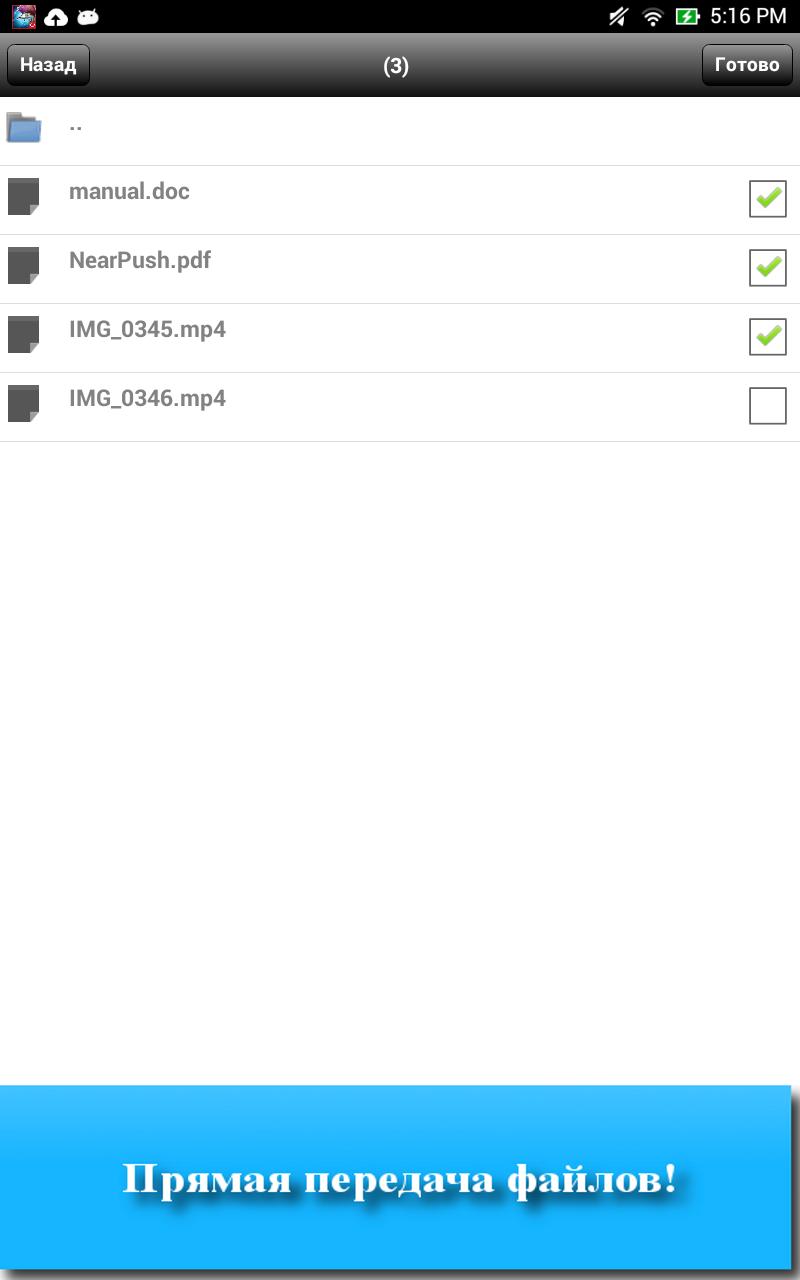The width and height of the screenshot is (800, 1280).
Task: Confirm selection with the Готово button
Action: pos(747,65)
